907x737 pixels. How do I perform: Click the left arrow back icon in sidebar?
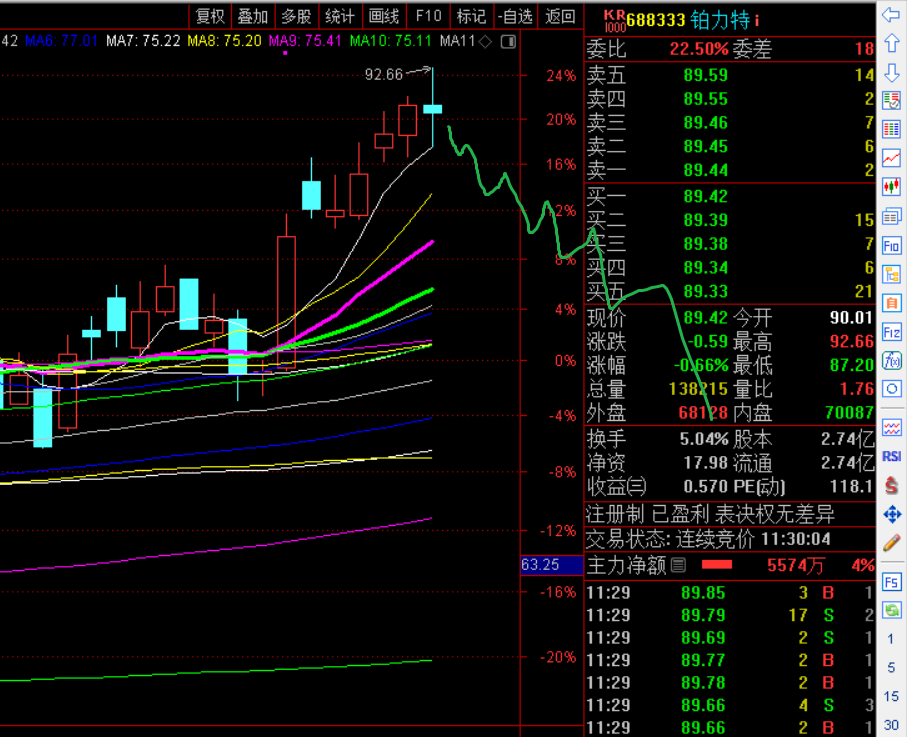click(x=891, y=14)
